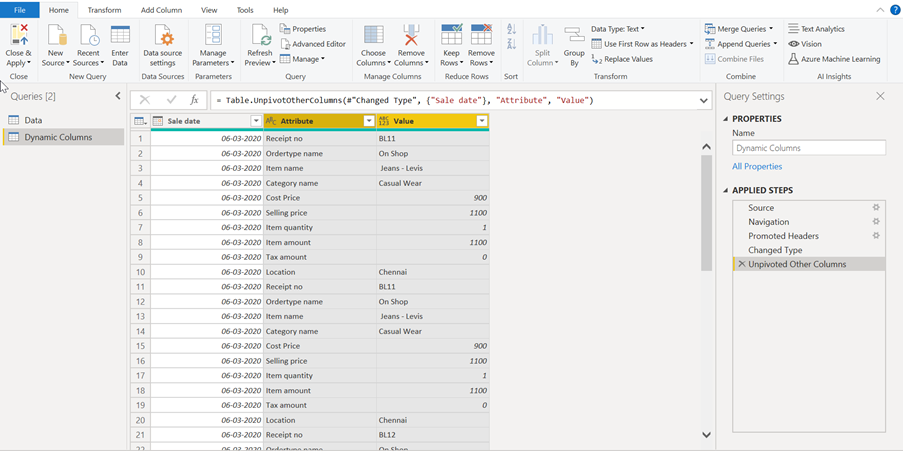The width and height of the screenshot is (903, 451).
Task: Open Navigation step settings gear
Action: click(876, 221)
